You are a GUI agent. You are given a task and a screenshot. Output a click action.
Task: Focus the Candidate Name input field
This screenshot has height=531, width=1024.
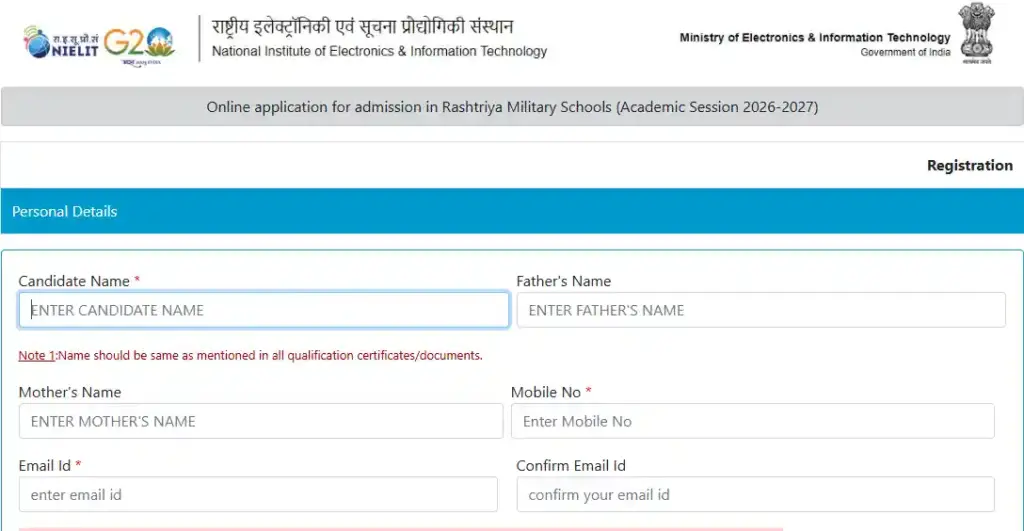click(x=264, y=310)
